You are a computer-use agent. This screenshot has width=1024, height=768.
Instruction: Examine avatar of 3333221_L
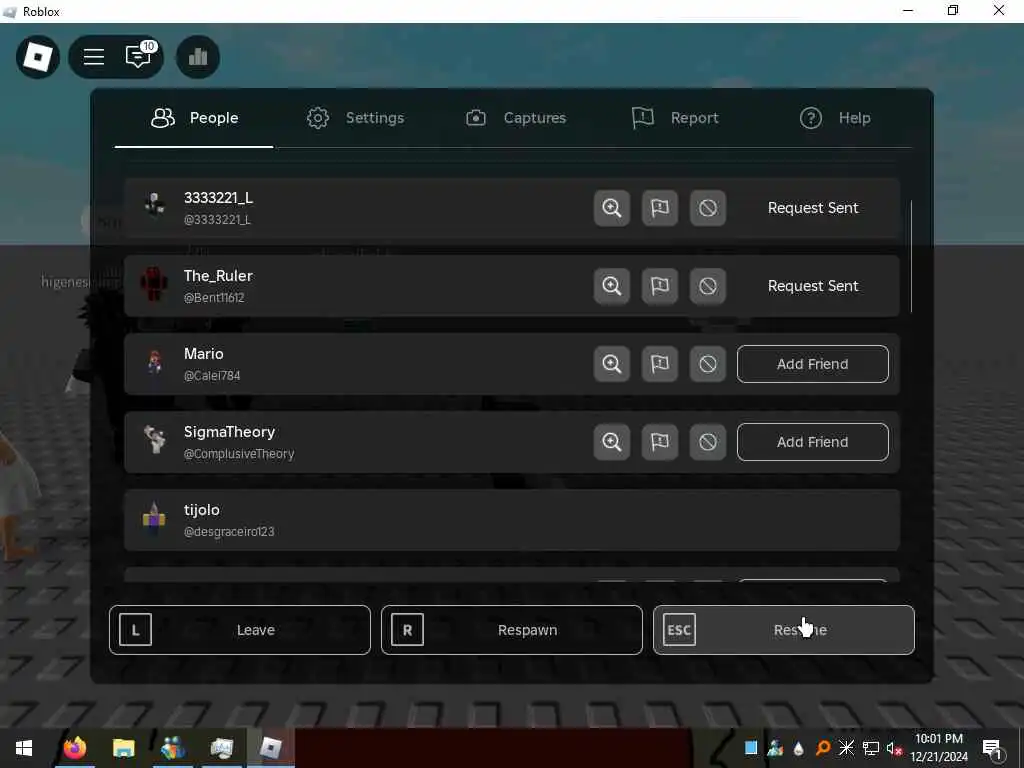pyautogui.click(x=612, y=208)
